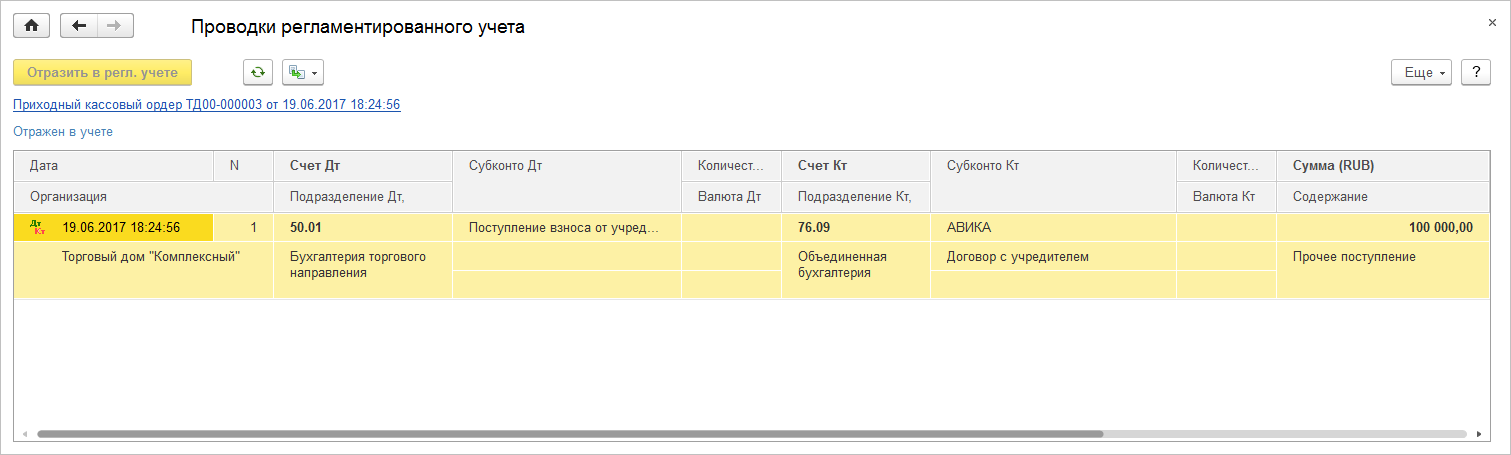1511x455 pixels.
Task: Sort by the Дата column header
Action: pyautogui.click(x=114, y=165)
